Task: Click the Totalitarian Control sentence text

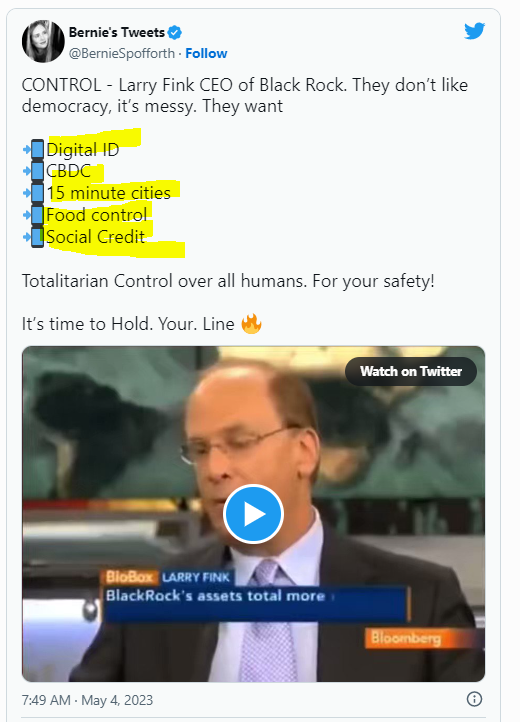Action: click(x=228, y=281)
